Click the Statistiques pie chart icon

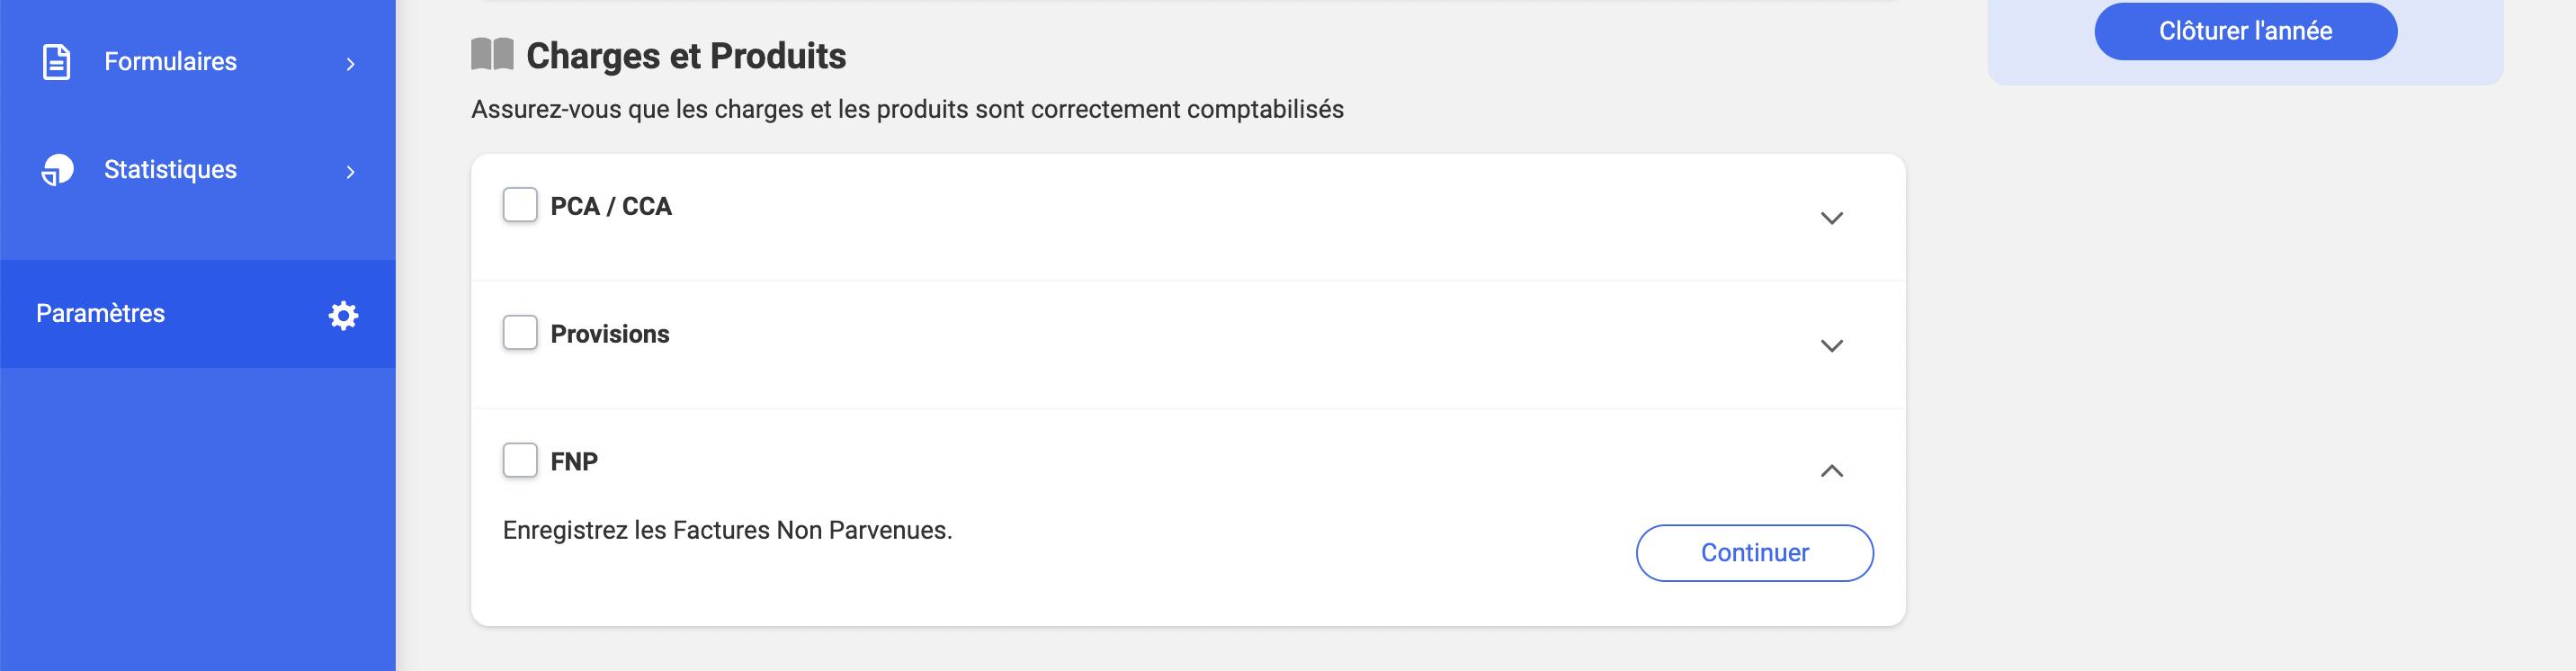pyautogui.click(x=57, y=170)
